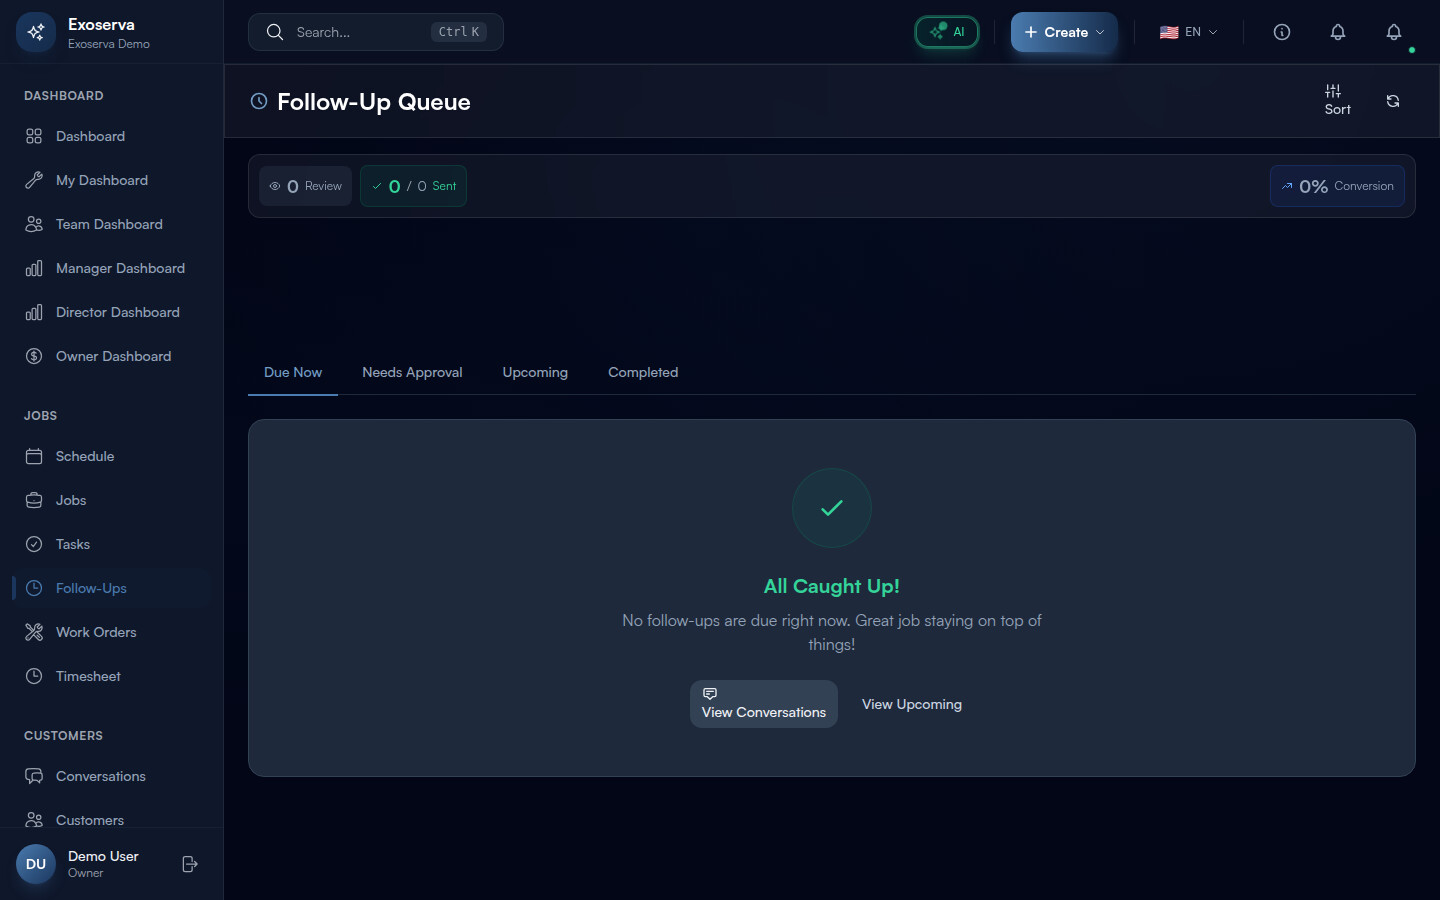Toggle the Review count filter chip

[306, 186]
